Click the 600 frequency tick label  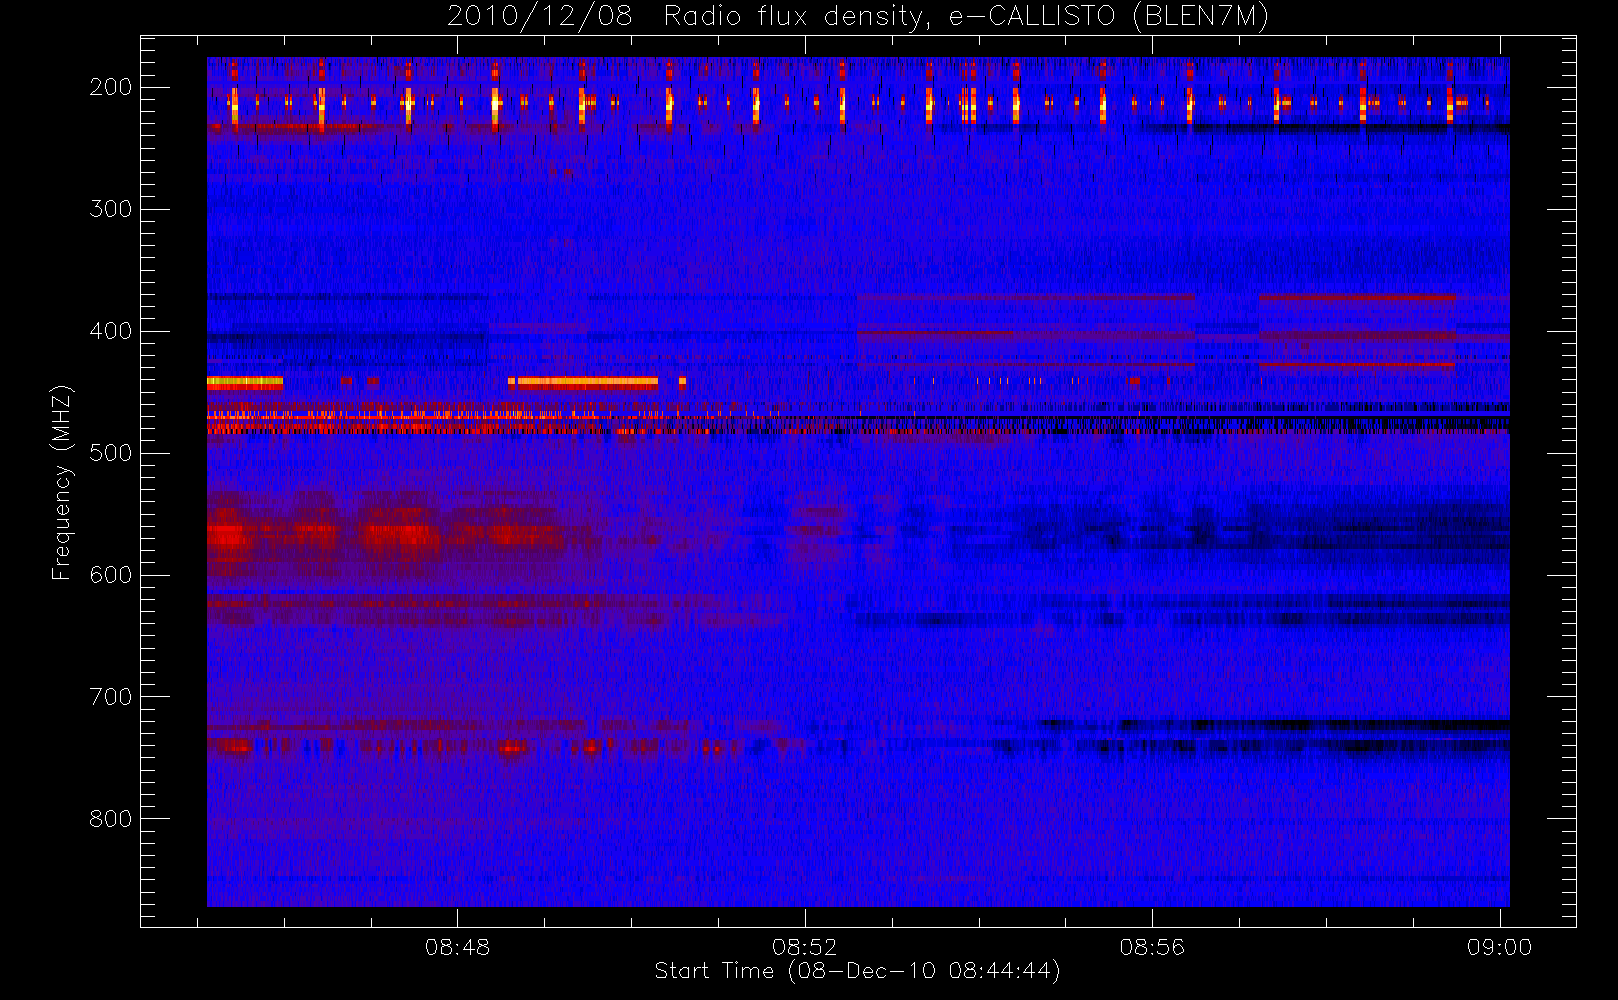tap(111, 575)
